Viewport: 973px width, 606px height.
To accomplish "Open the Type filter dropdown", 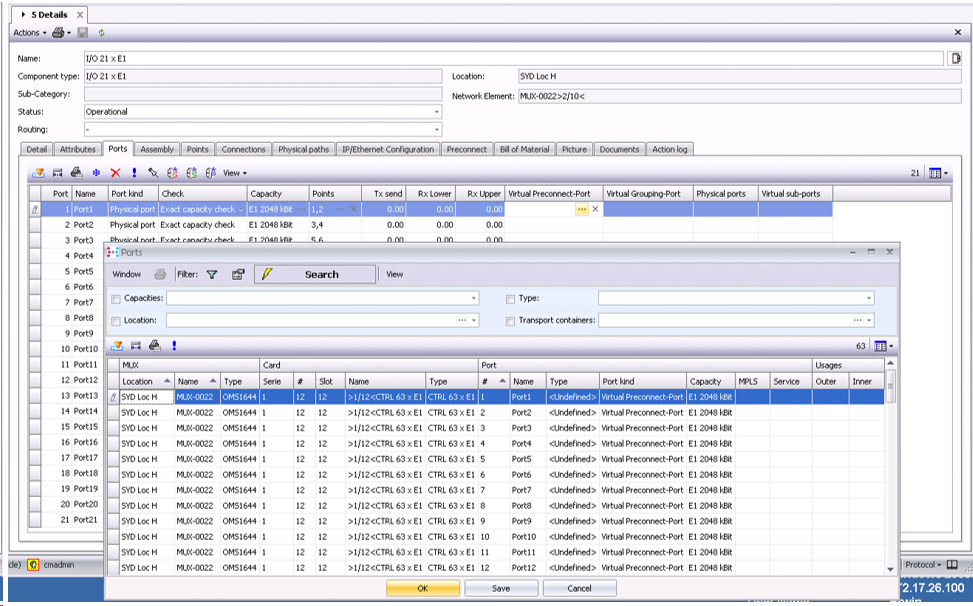I will pos(868,298).
